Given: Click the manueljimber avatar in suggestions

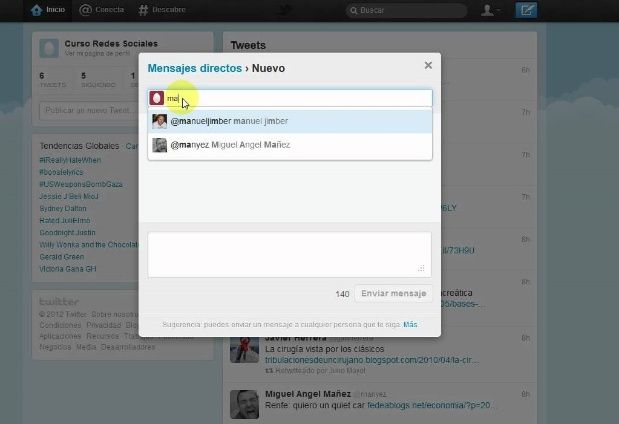Looking at the screenshot, I should pos(159,121).
